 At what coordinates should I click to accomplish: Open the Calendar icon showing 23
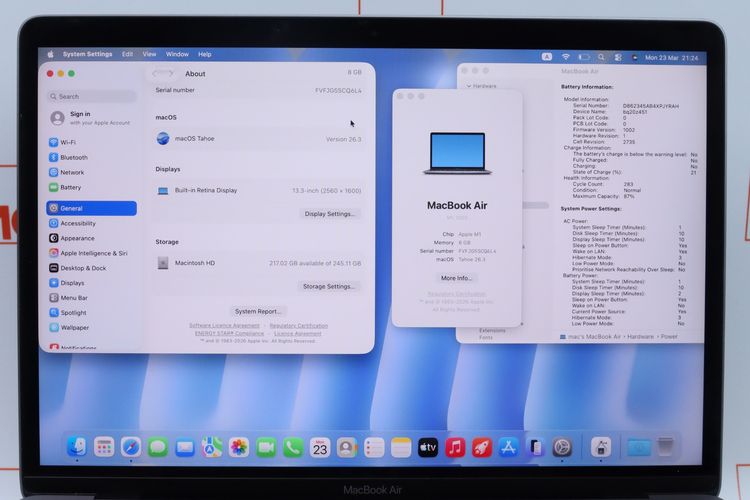[x=320, y=447]
